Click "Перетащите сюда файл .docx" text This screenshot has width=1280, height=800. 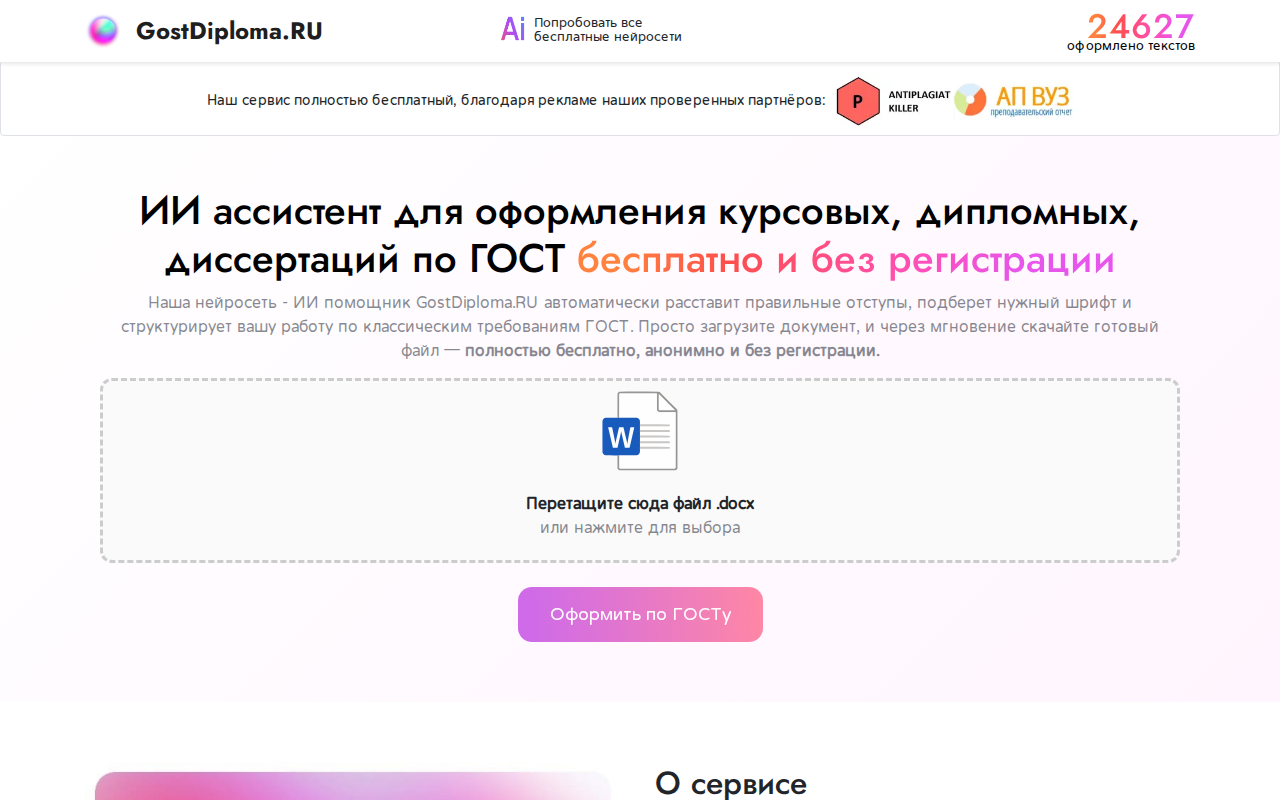coord(640,504)
